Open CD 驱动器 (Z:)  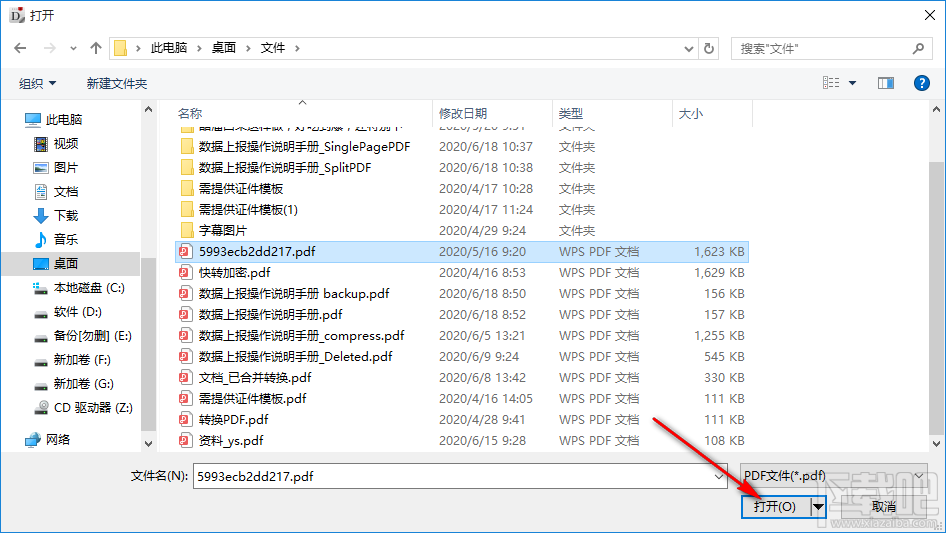pos(93,408)
